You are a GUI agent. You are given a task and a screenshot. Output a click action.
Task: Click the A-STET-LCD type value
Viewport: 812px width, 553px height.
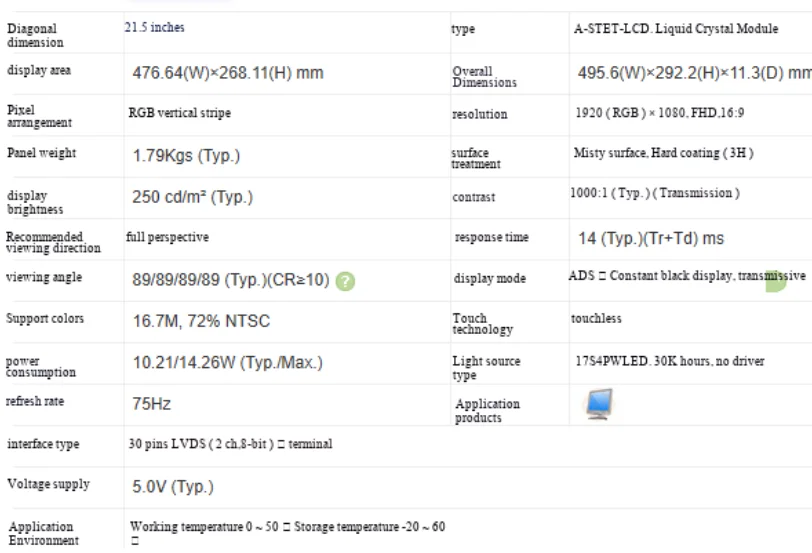tap(676, 29)
